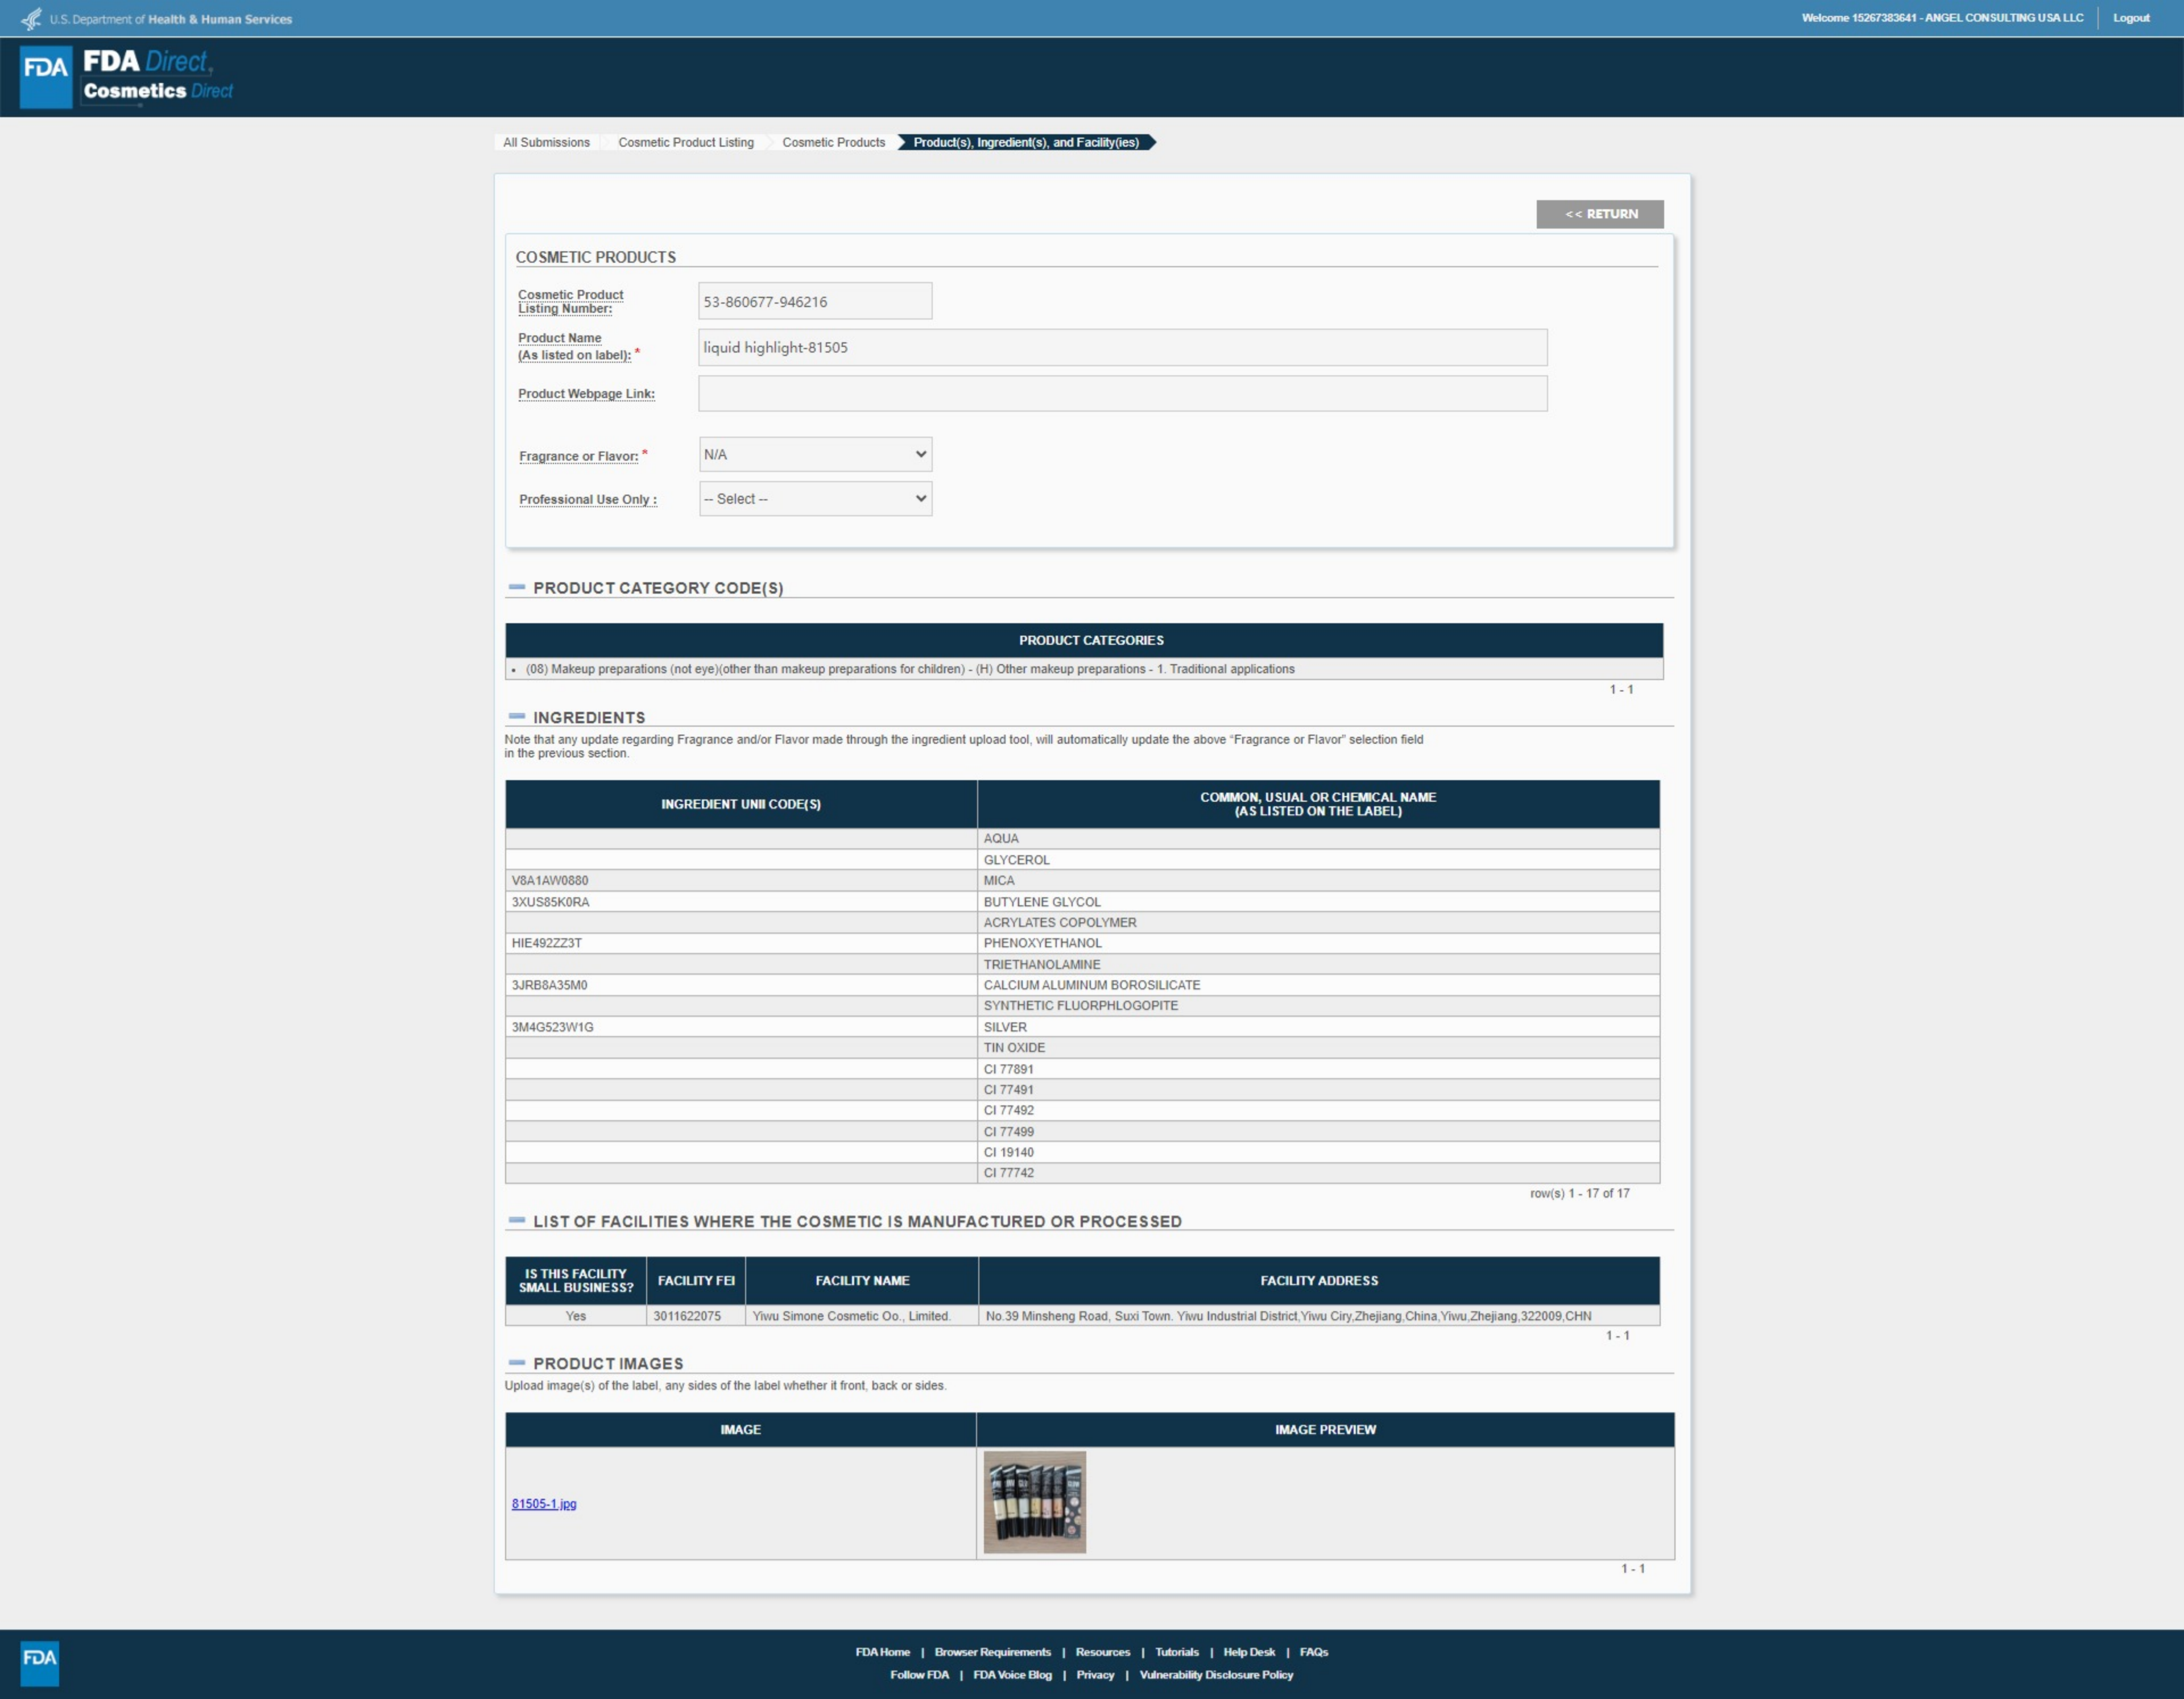Open the Professional Use Only dropdown

[x=815, y=499]
